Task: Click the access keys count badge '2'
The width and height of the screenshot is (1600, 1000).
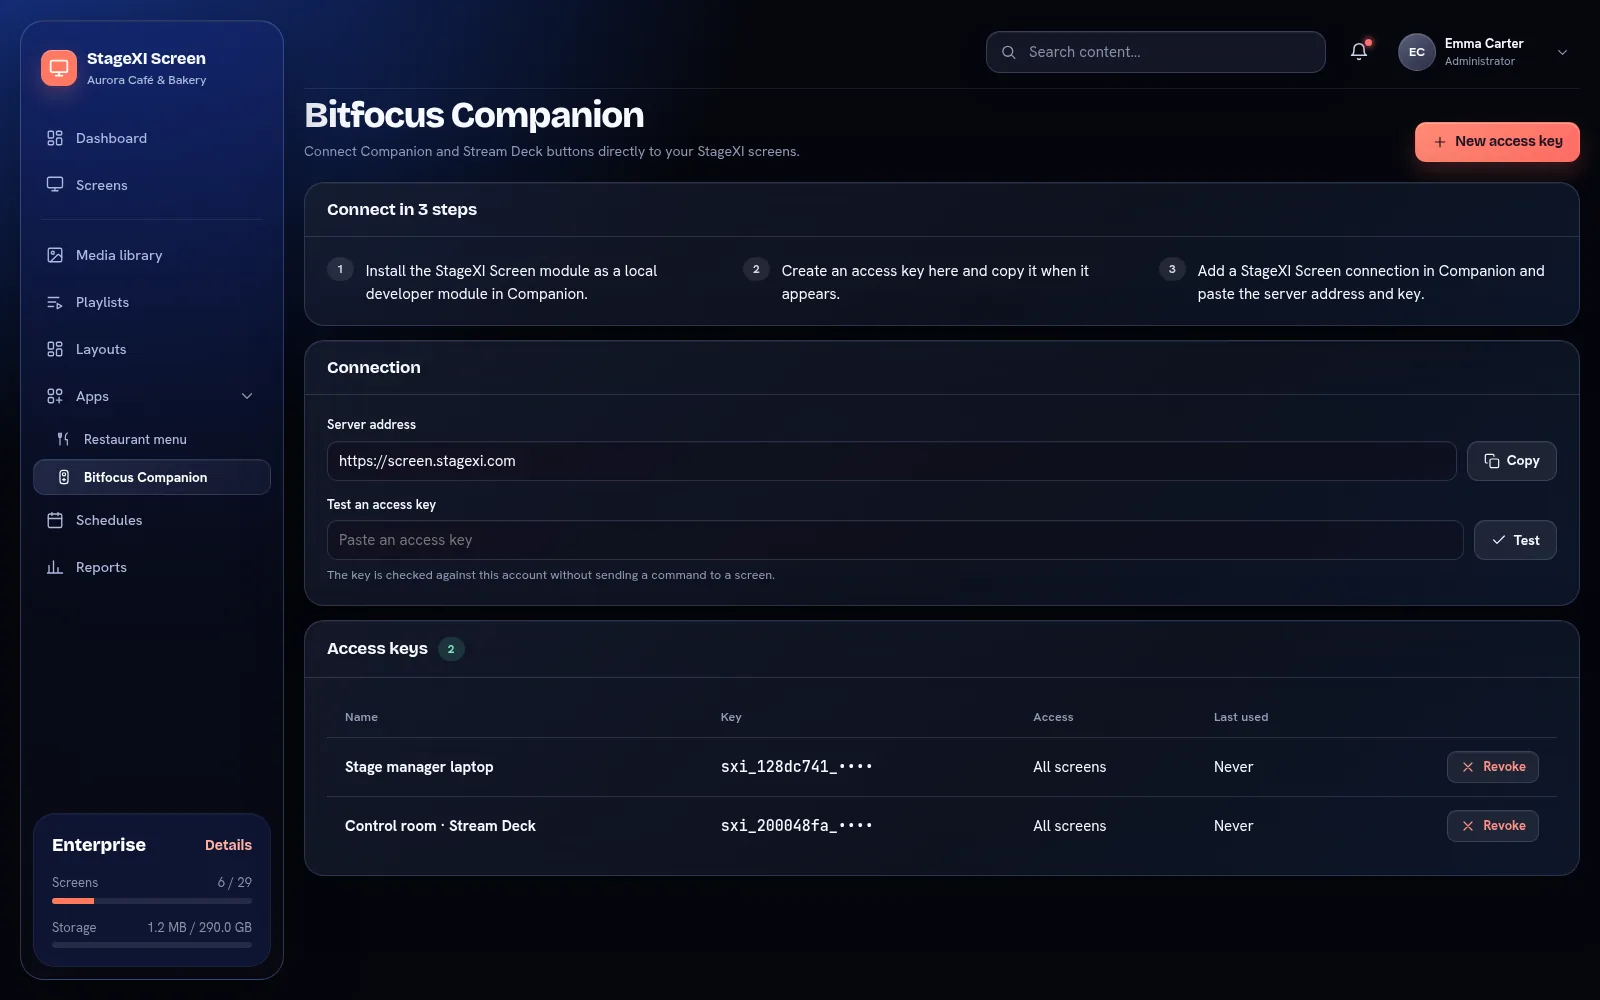Action: (x=451, y=649)
